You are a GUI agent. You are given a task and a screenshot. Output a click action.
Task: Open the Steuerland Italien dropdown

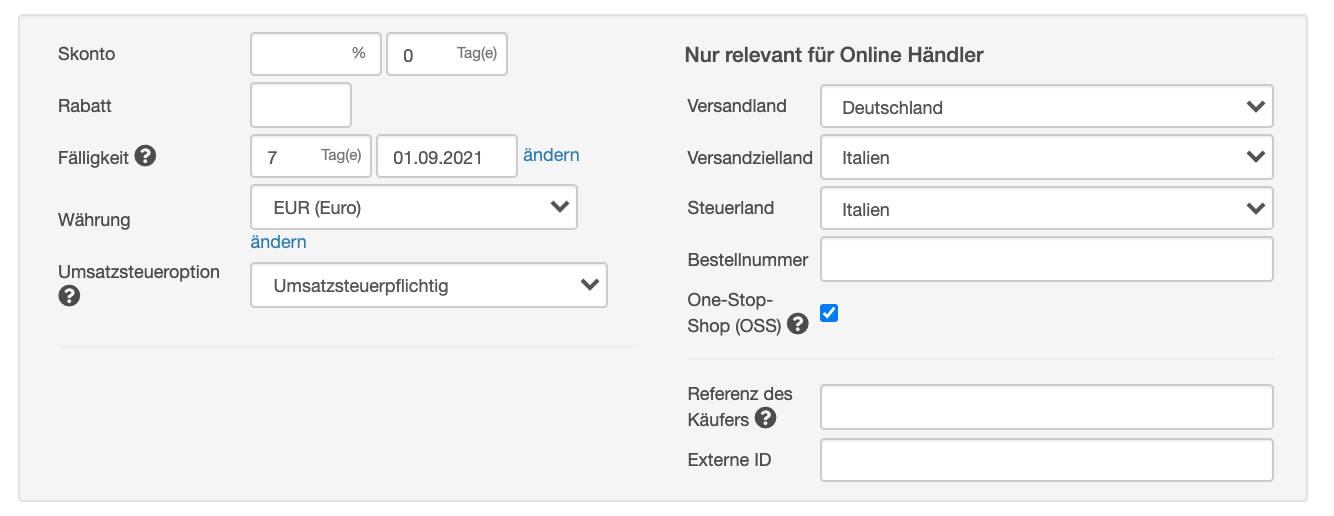pyautogui.click(x=1047, y=208)
